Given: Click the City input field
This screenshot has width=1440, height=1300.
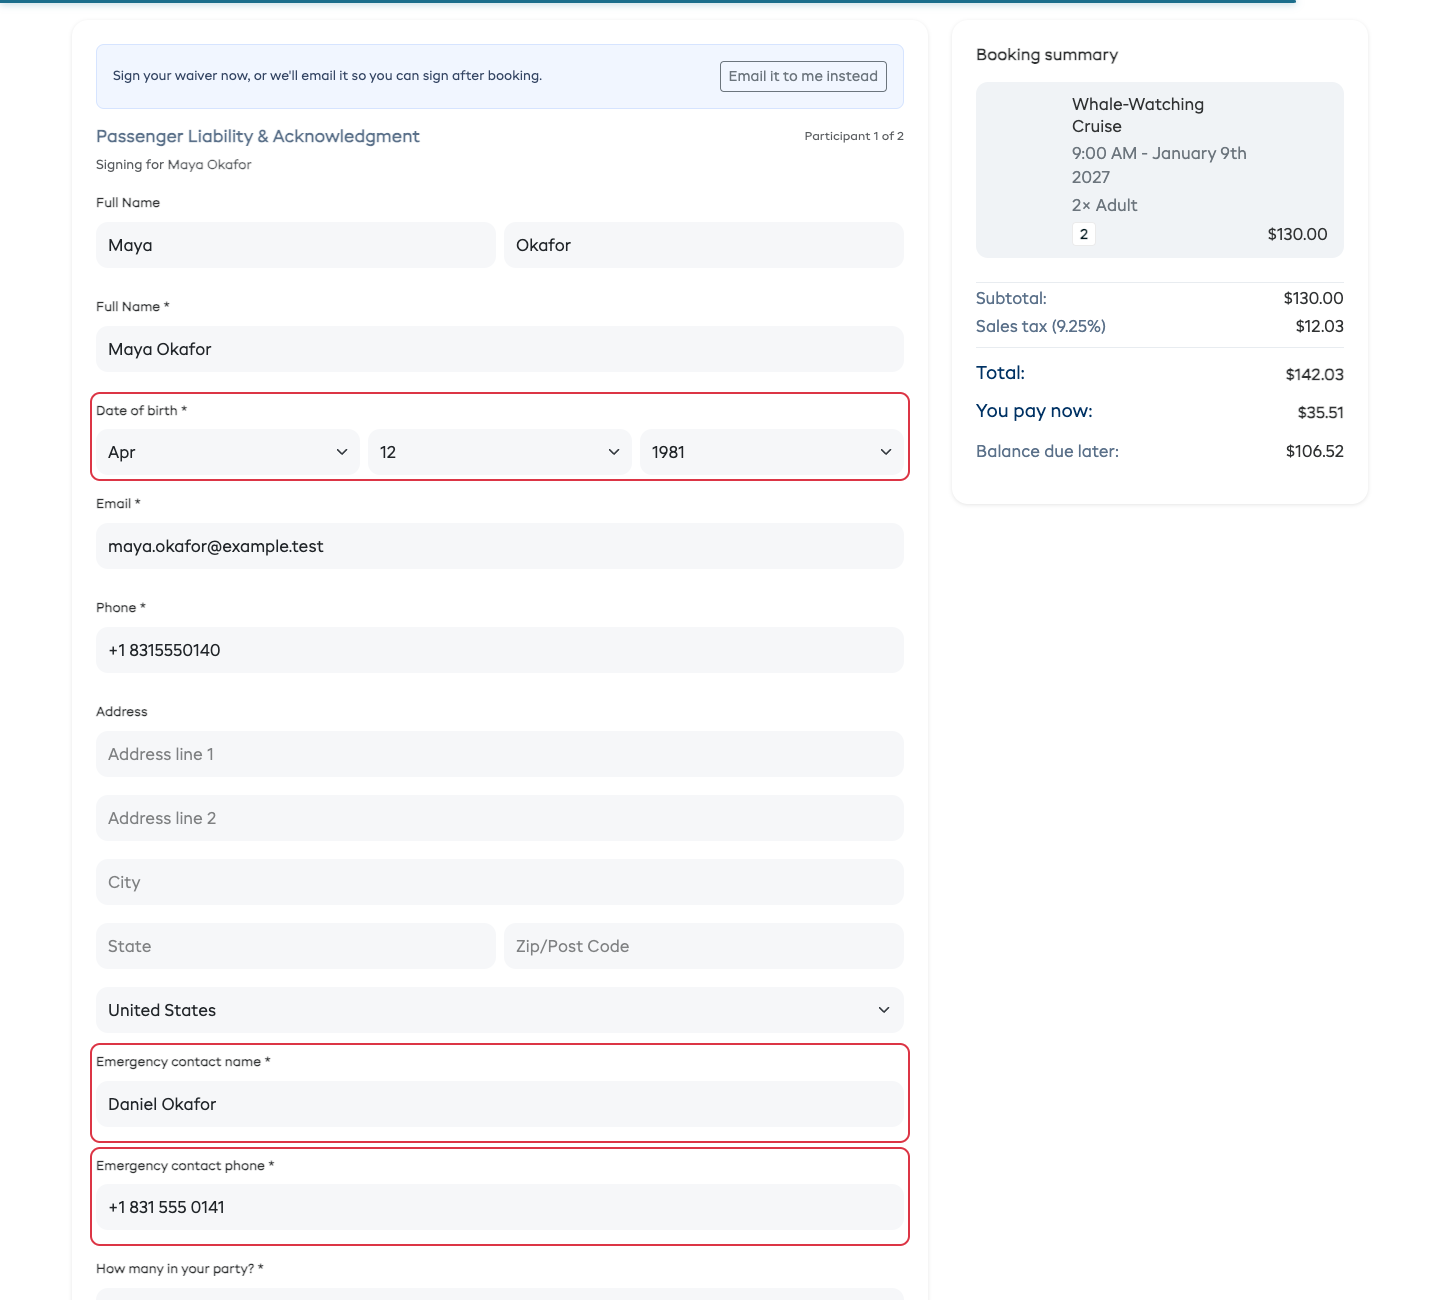Looking at the screenshot, I should 500,882.
